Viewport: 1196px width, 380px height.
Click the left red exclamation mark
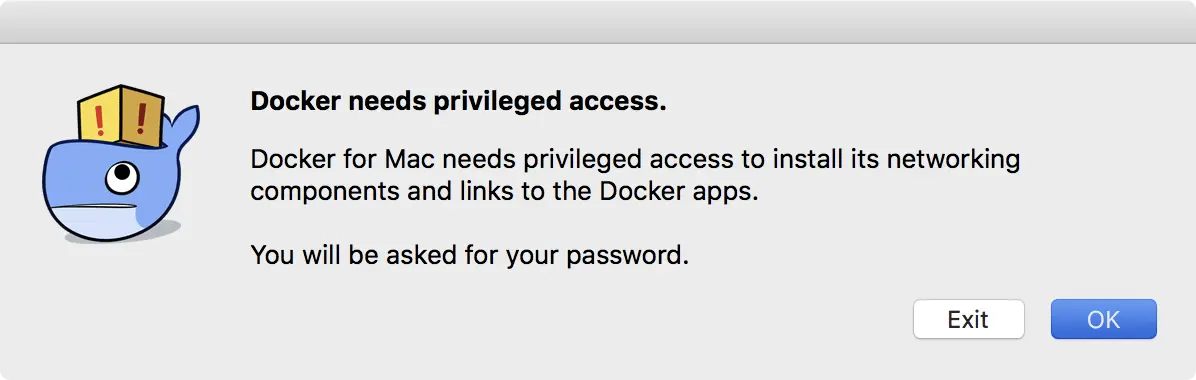pyautogui.click(x=99, y=121)
